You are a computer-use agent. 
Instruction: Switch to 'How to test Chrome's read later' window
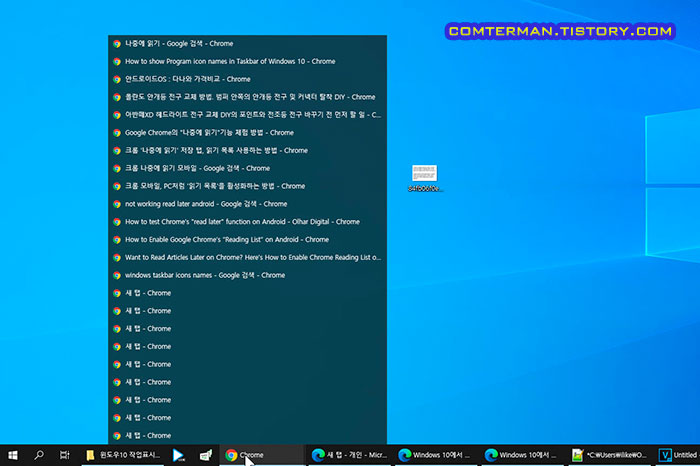click(x=247, y=222)
